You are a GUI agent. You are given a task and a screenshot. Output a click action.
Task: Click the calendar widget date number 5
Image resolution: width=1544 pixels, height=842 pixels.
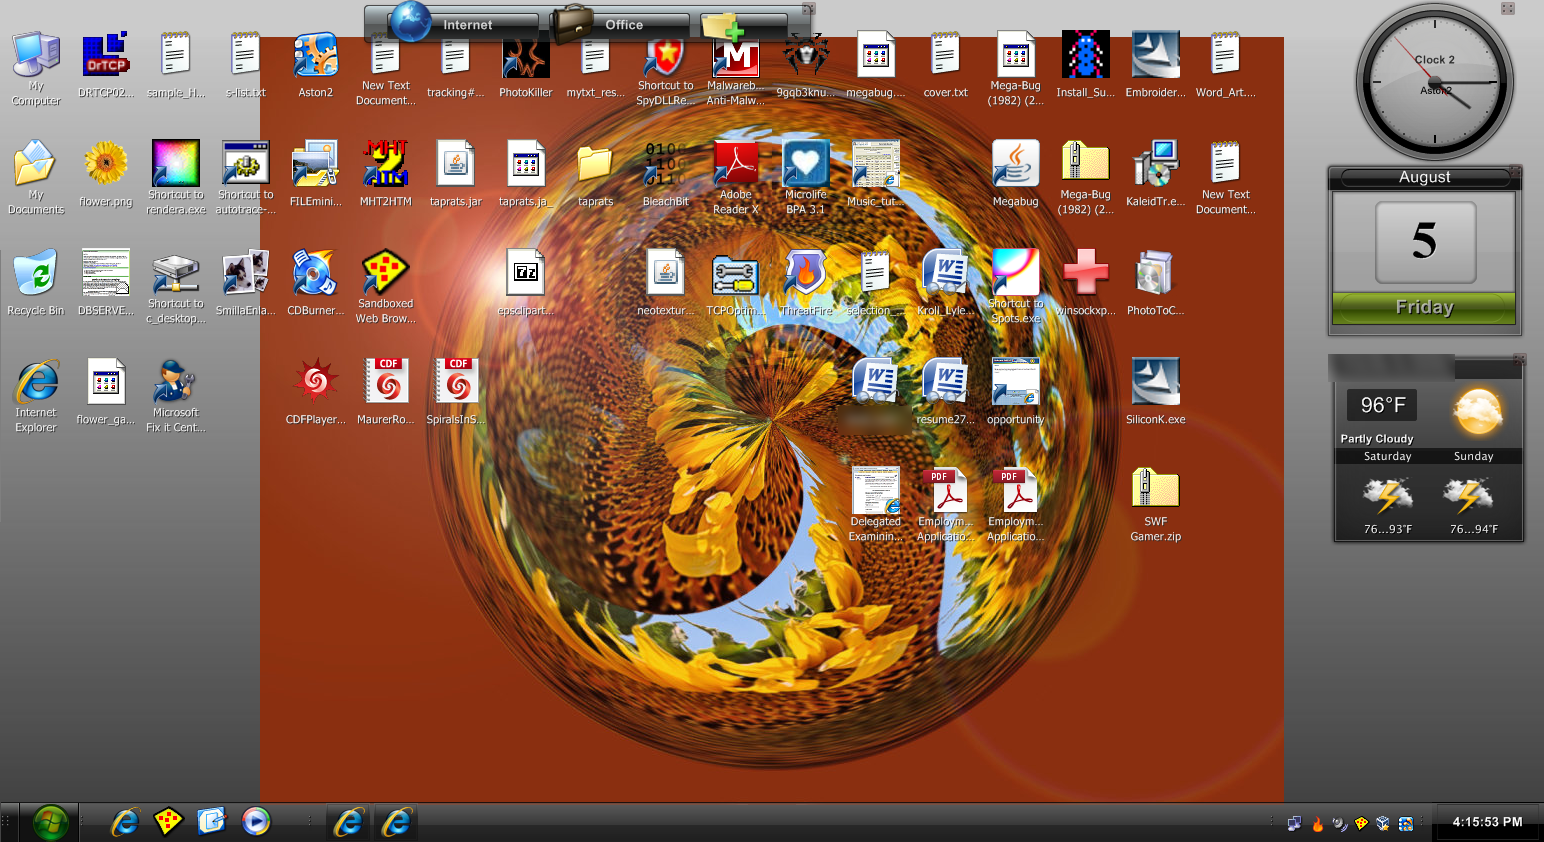coord(1425,241)
